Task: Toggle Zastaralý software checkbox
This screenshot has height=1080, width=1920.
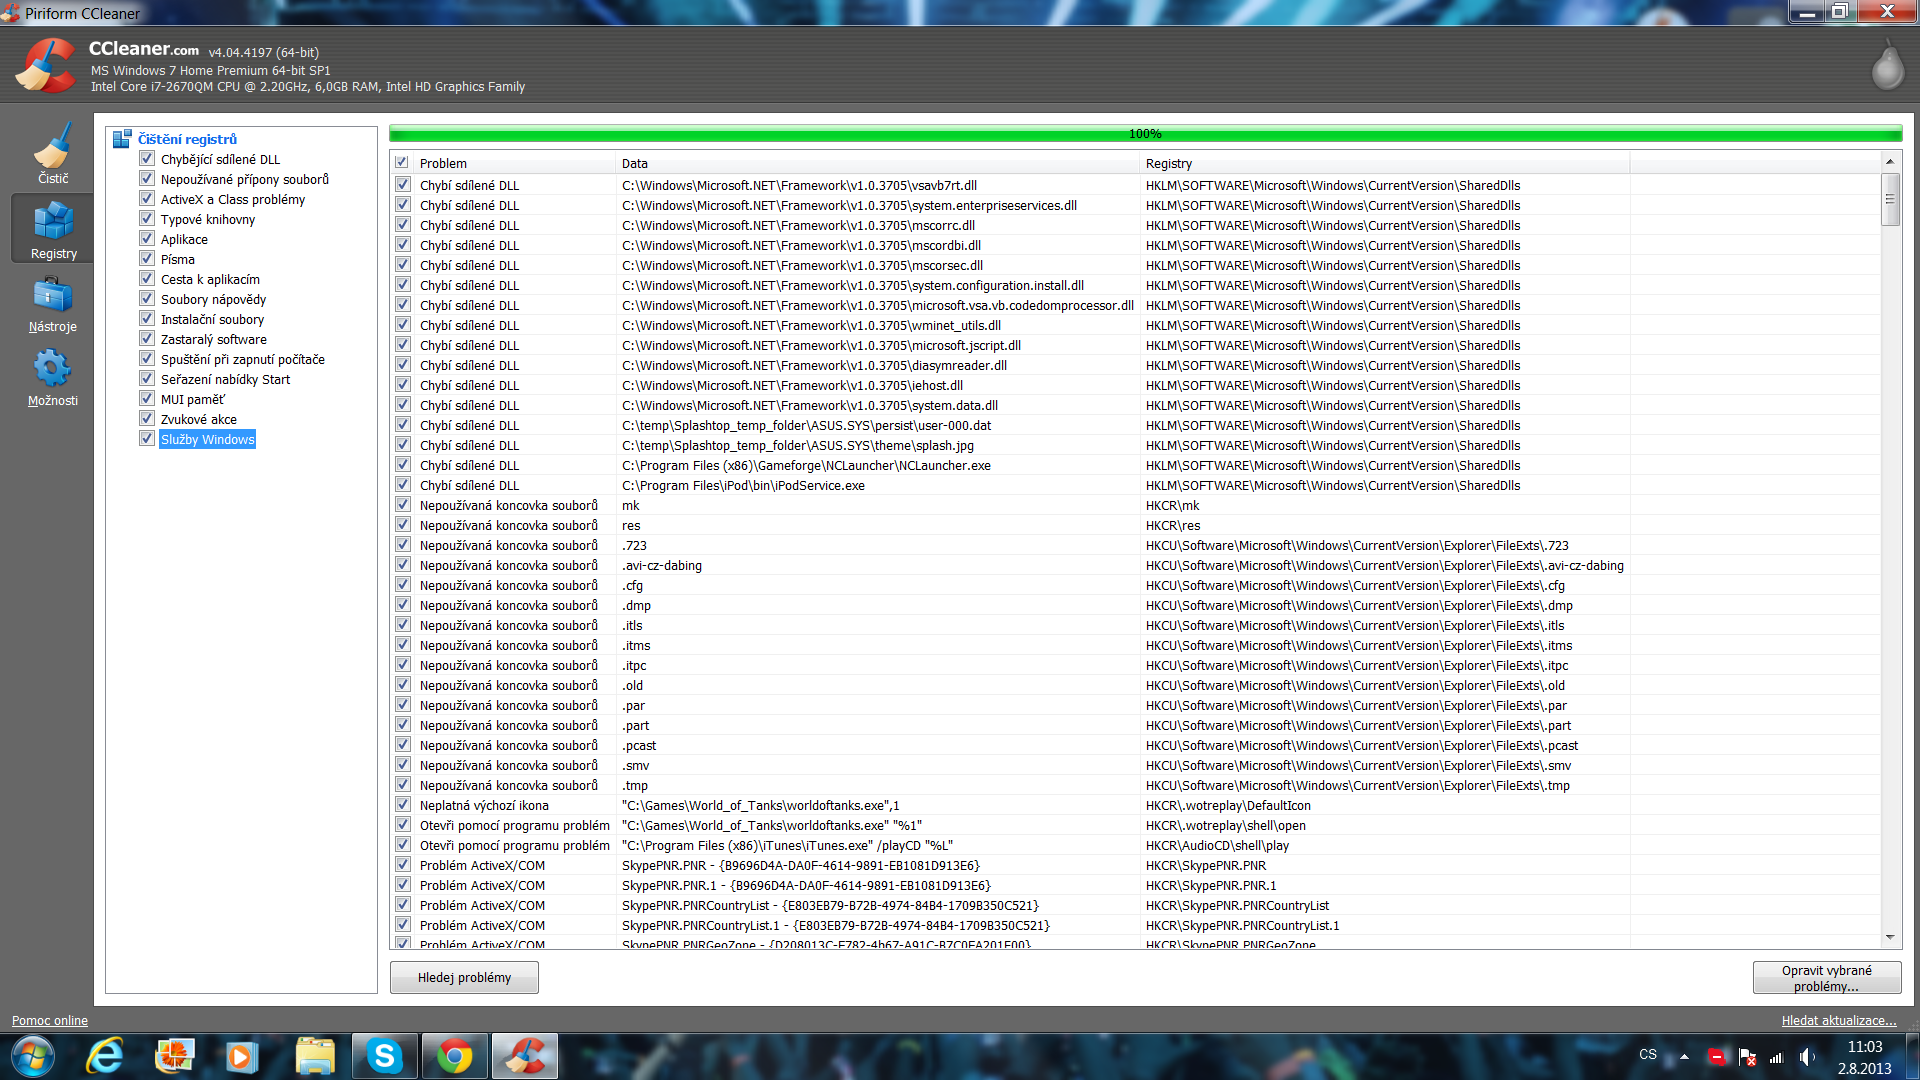Action: 147,339
